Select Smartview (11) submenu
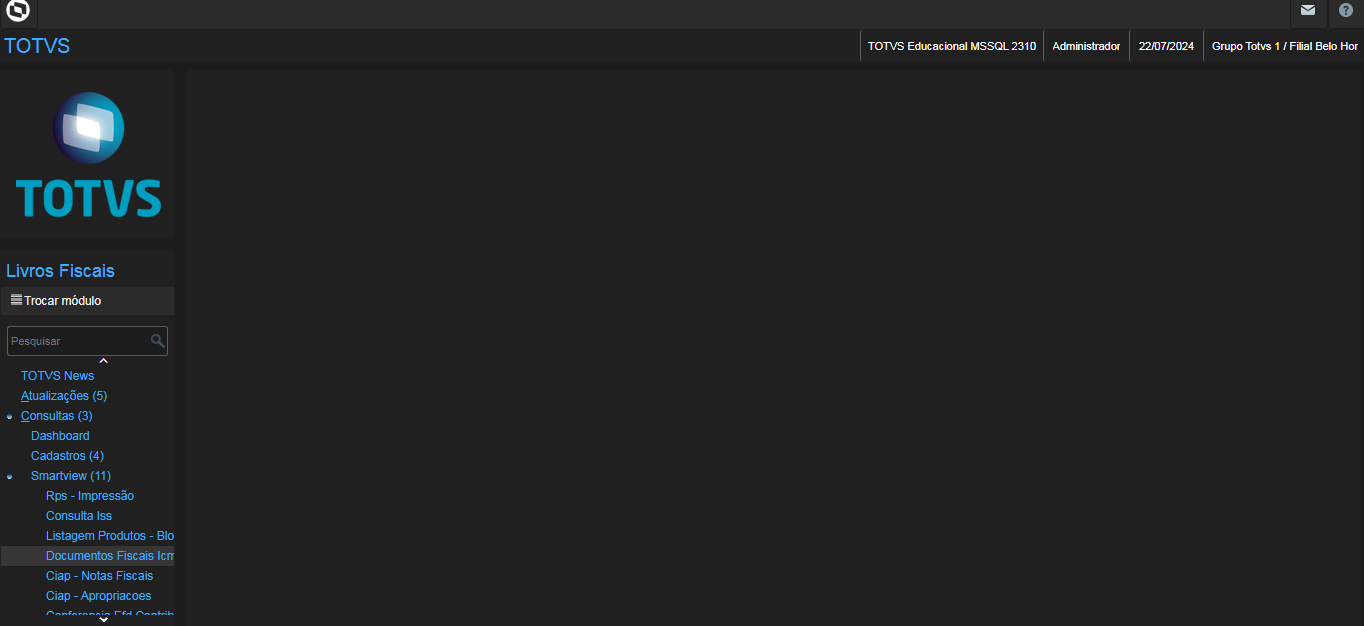The width and height of the screenshot is (1364, 626). tap(71, 476)
